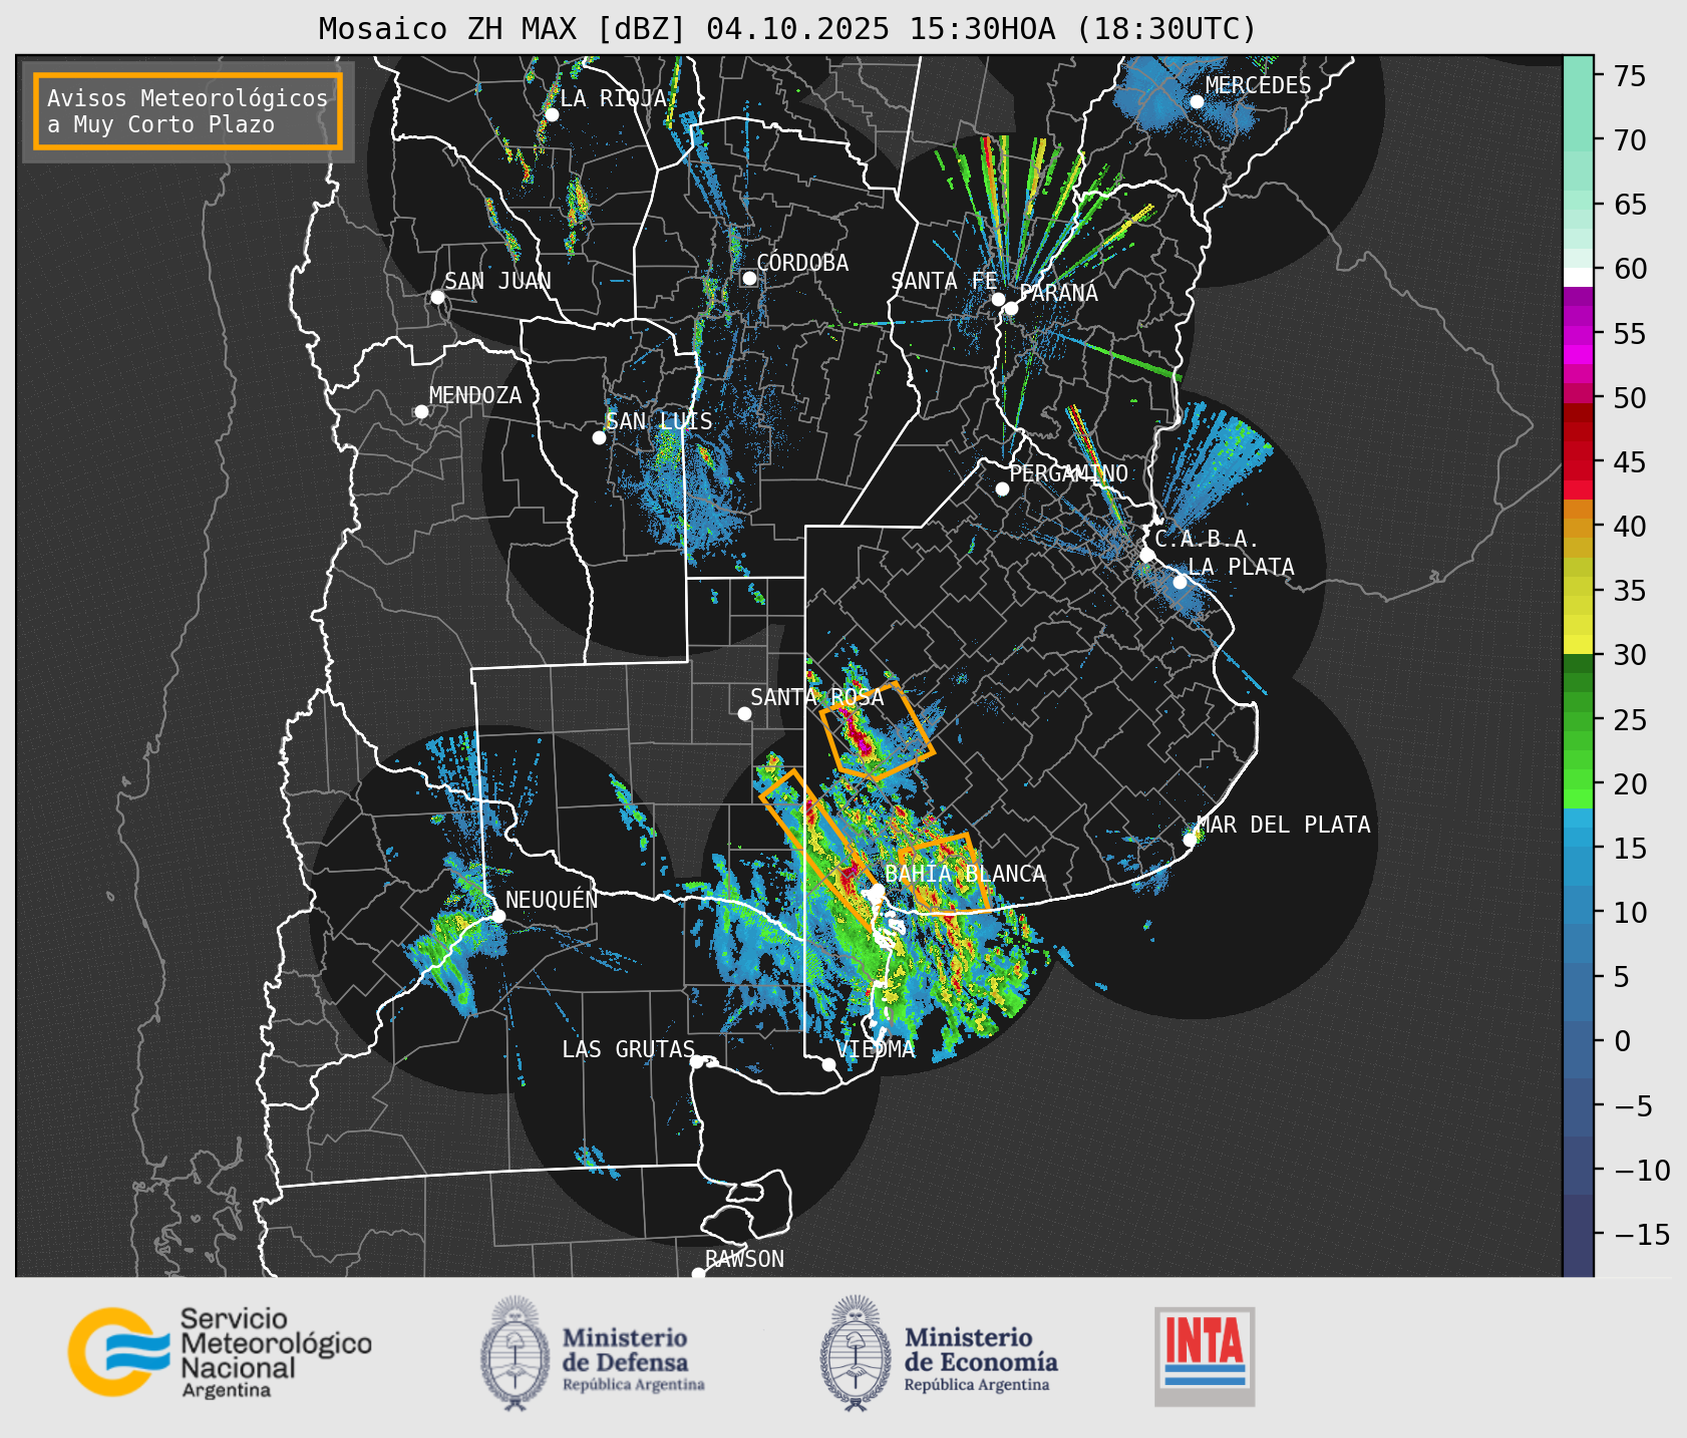
Task: Click the orange warning polygon near Santa Rosa
Action: click(877, 732)
